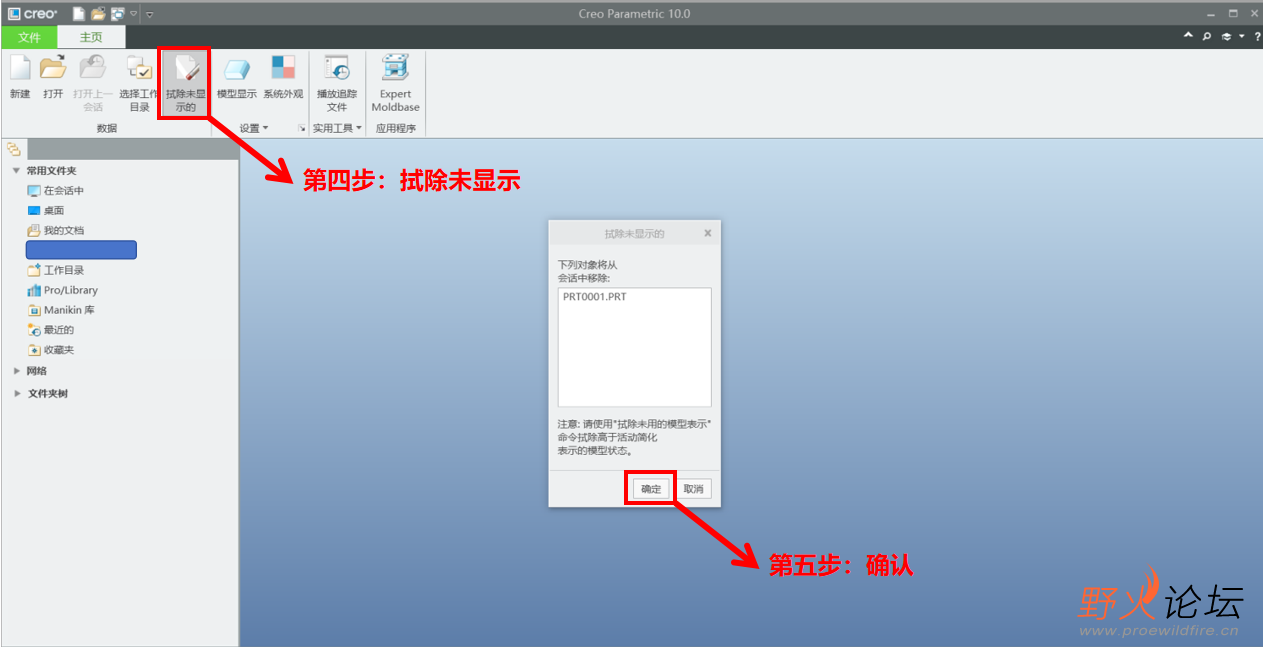Open the quick access toolbar customize dropdown
The image size is (1263, 647).
tap(149, 14)
